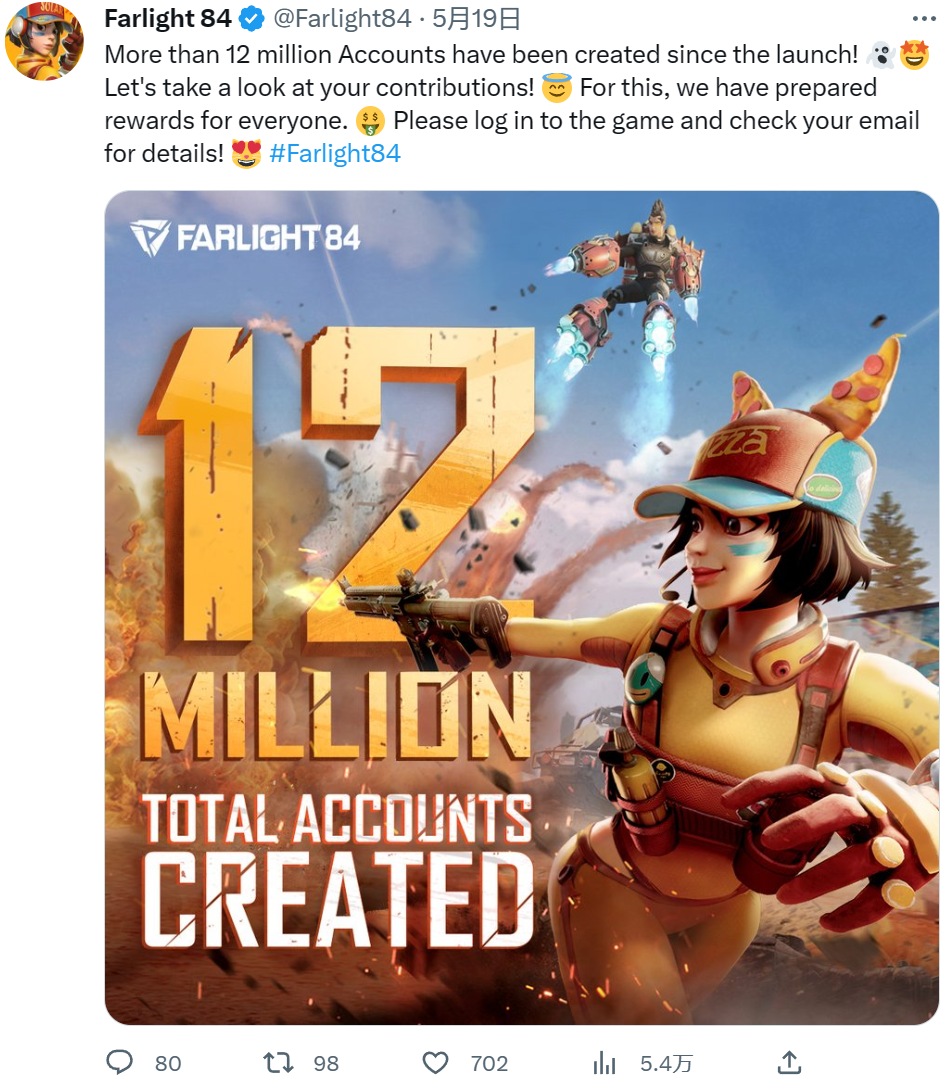Click the share upload icon
This screenshot has height=1080, width=947.
click(x=789, y=1062)
